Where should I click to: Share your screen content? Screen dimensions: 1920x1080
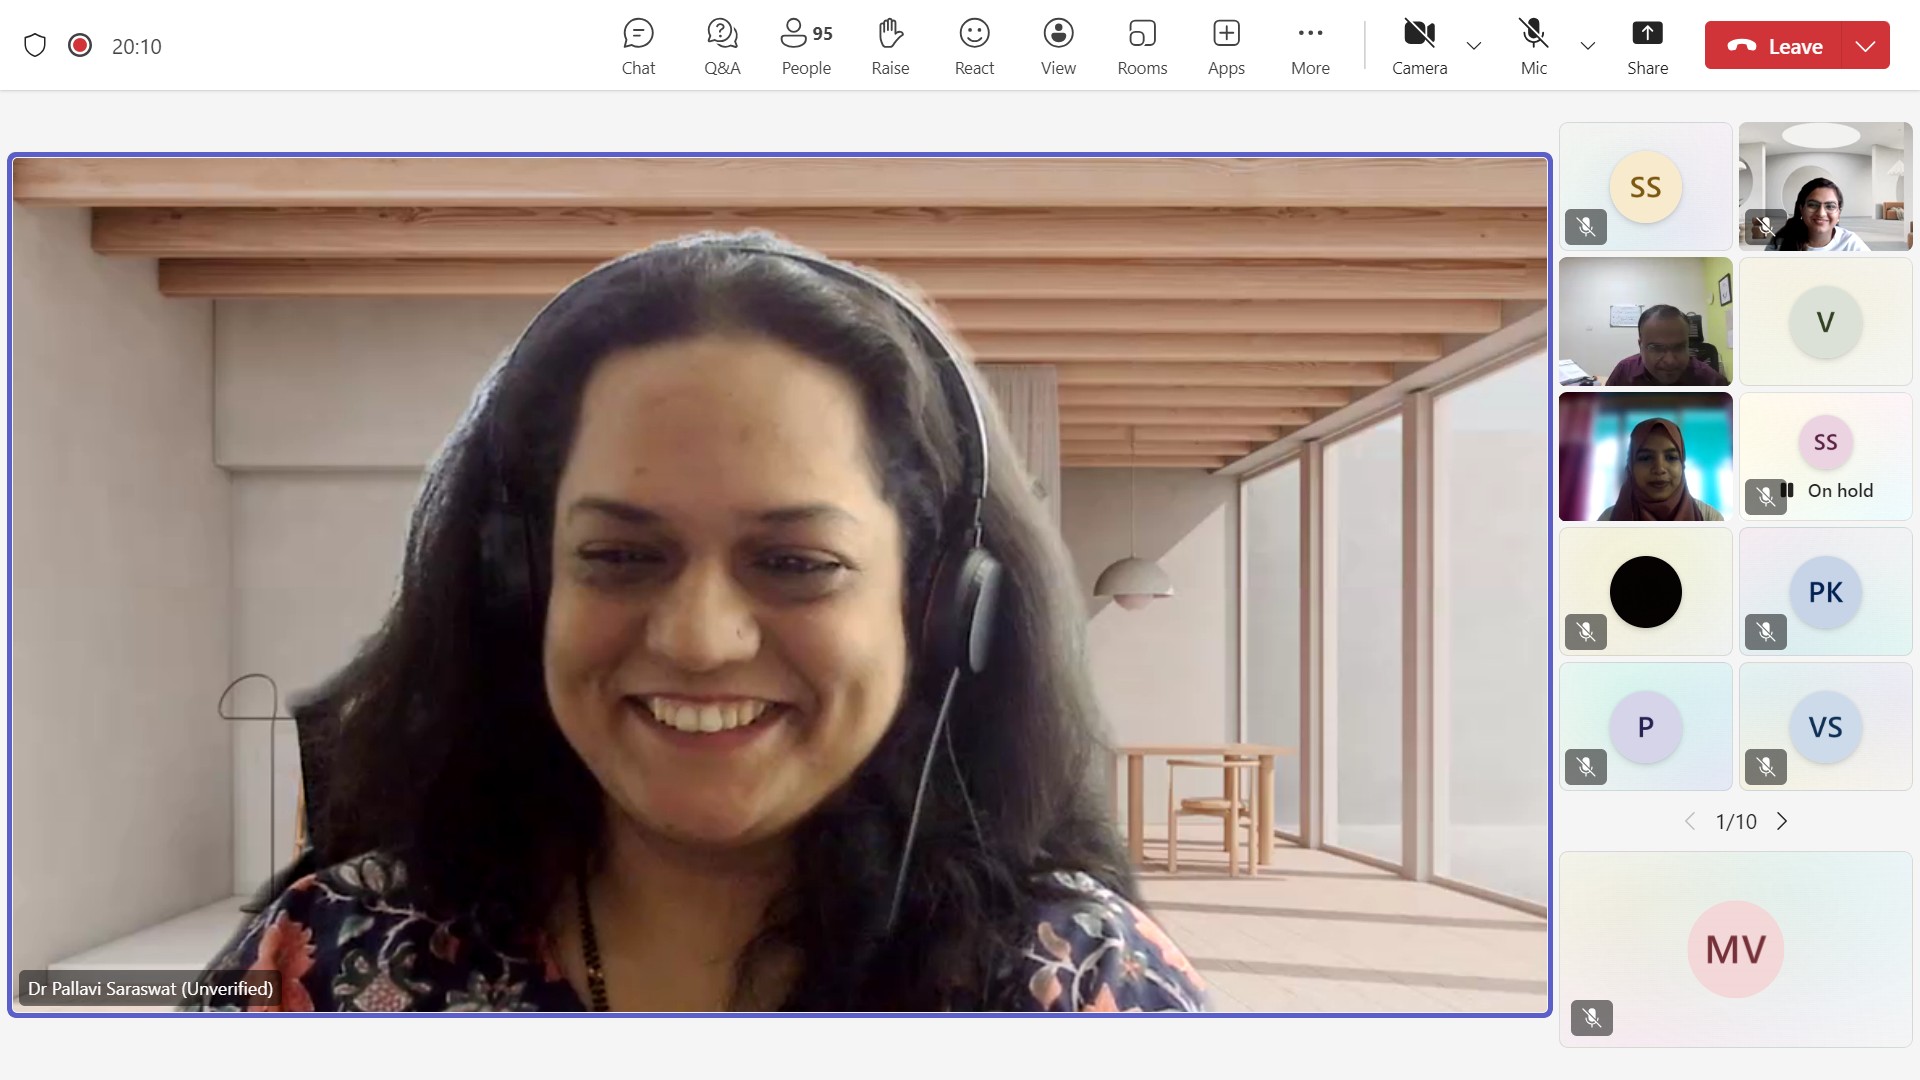coord(1647,46)
